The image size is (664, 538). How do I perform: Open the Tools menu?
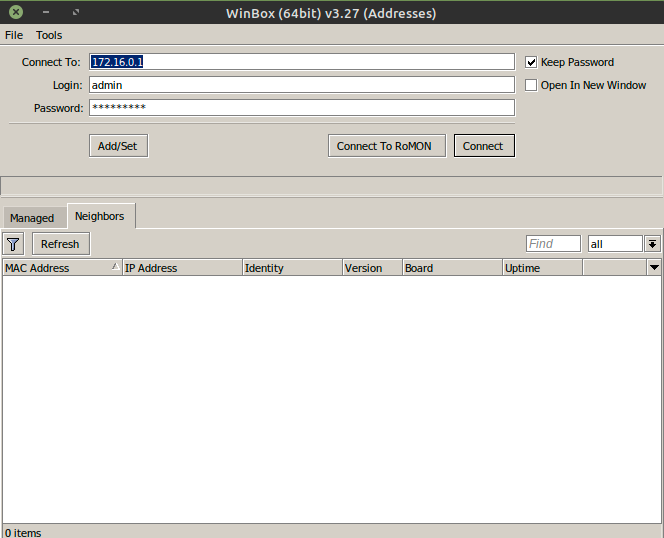click(x=49, y=35)
